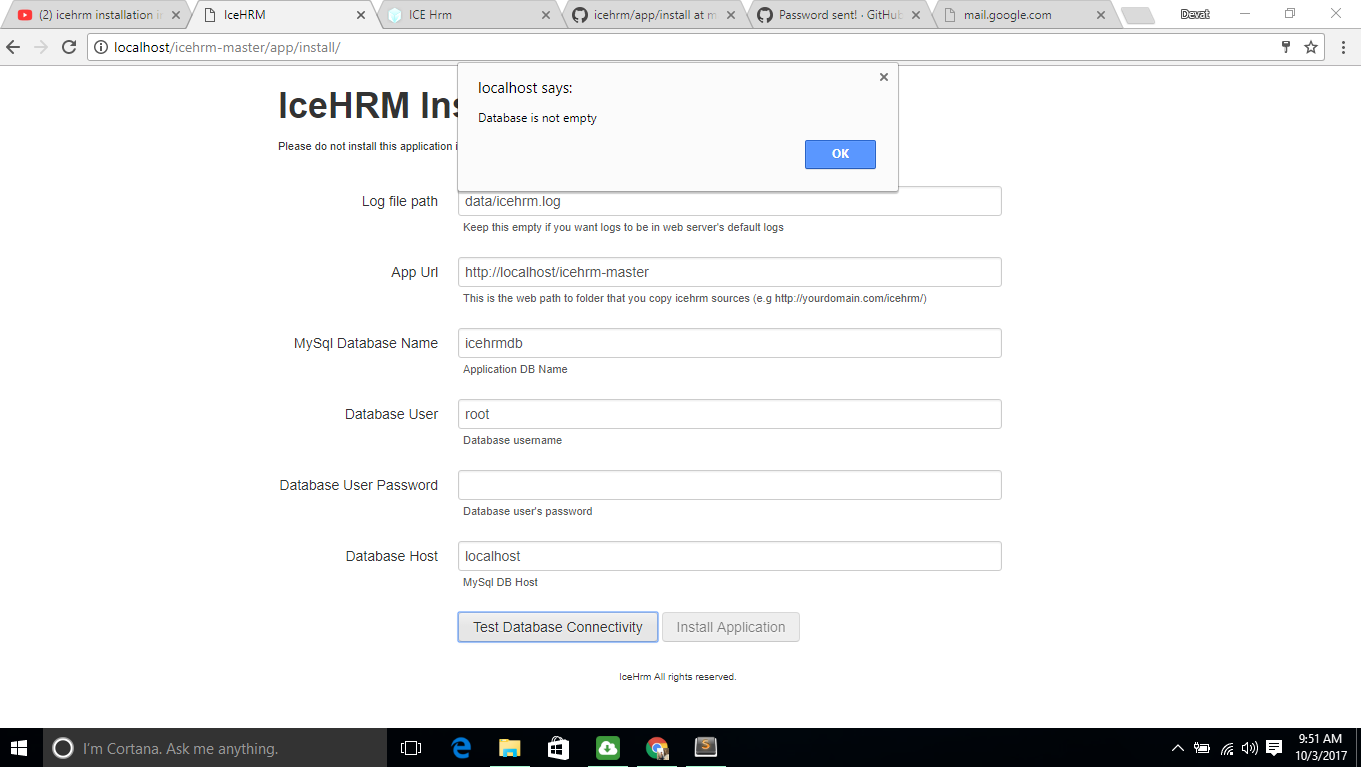Click OK in the localhost alert dialog

pos(840,154)
